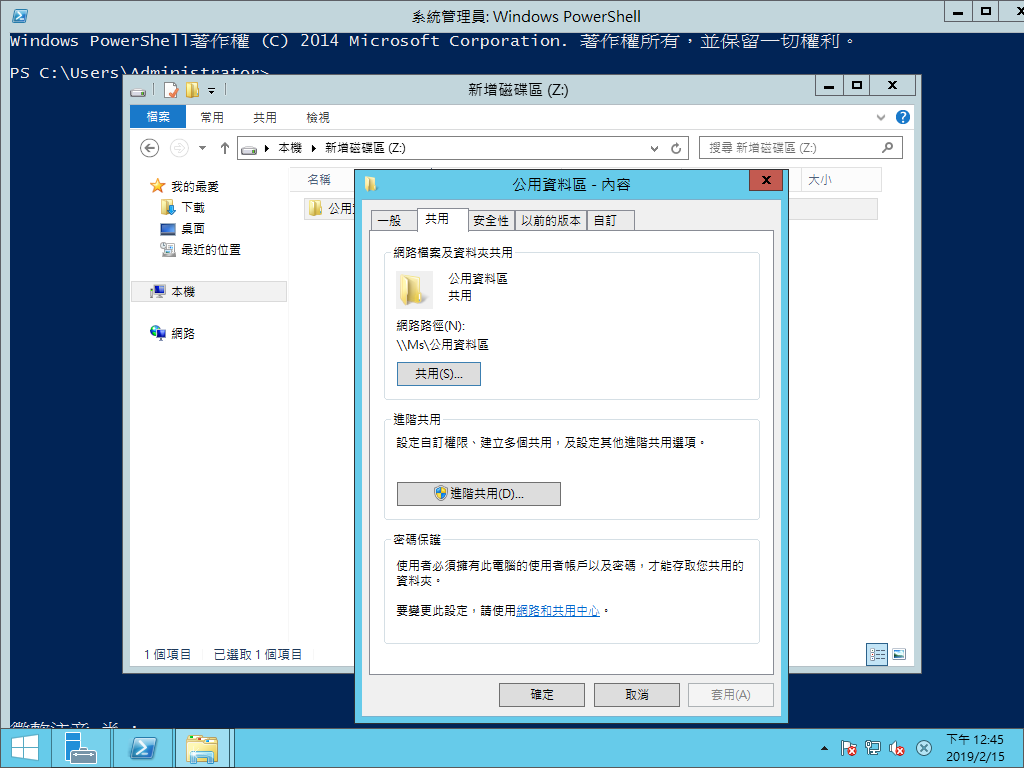Image resolution: width=1024 pixels, height=768 pixels.
Task: Click the network status tray icon
Action: tap(872, 748)
